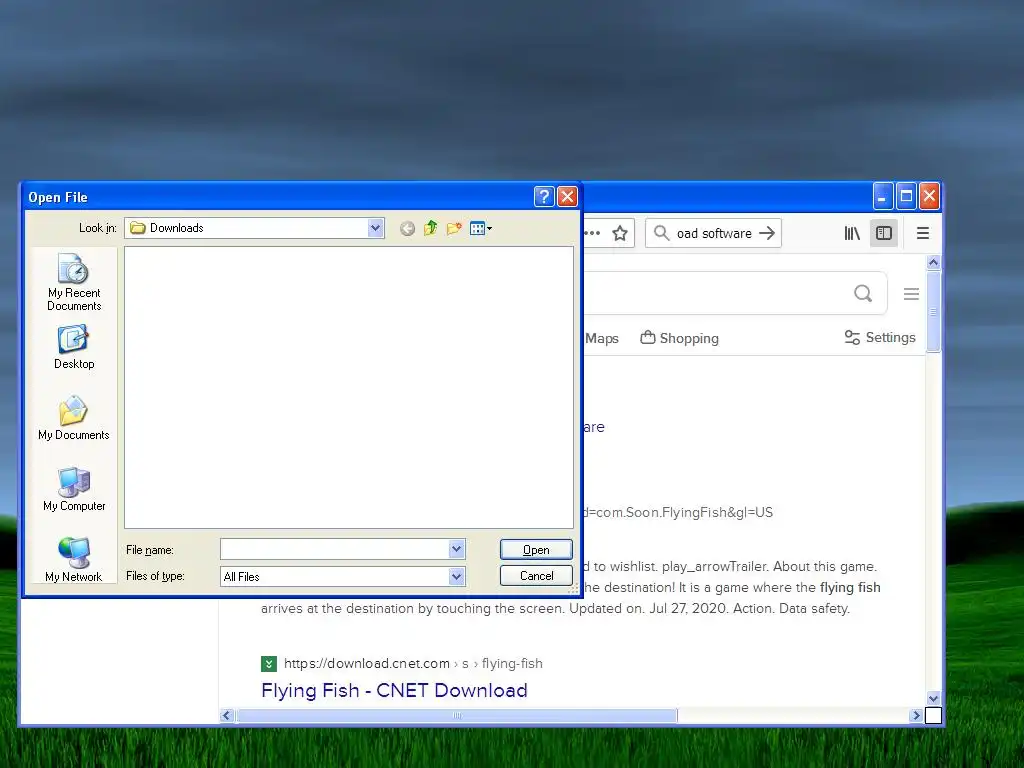Viewport: 1024px width, 768px height.
Task: Submit search with the arrow button
Action: [x=767, y=233]
